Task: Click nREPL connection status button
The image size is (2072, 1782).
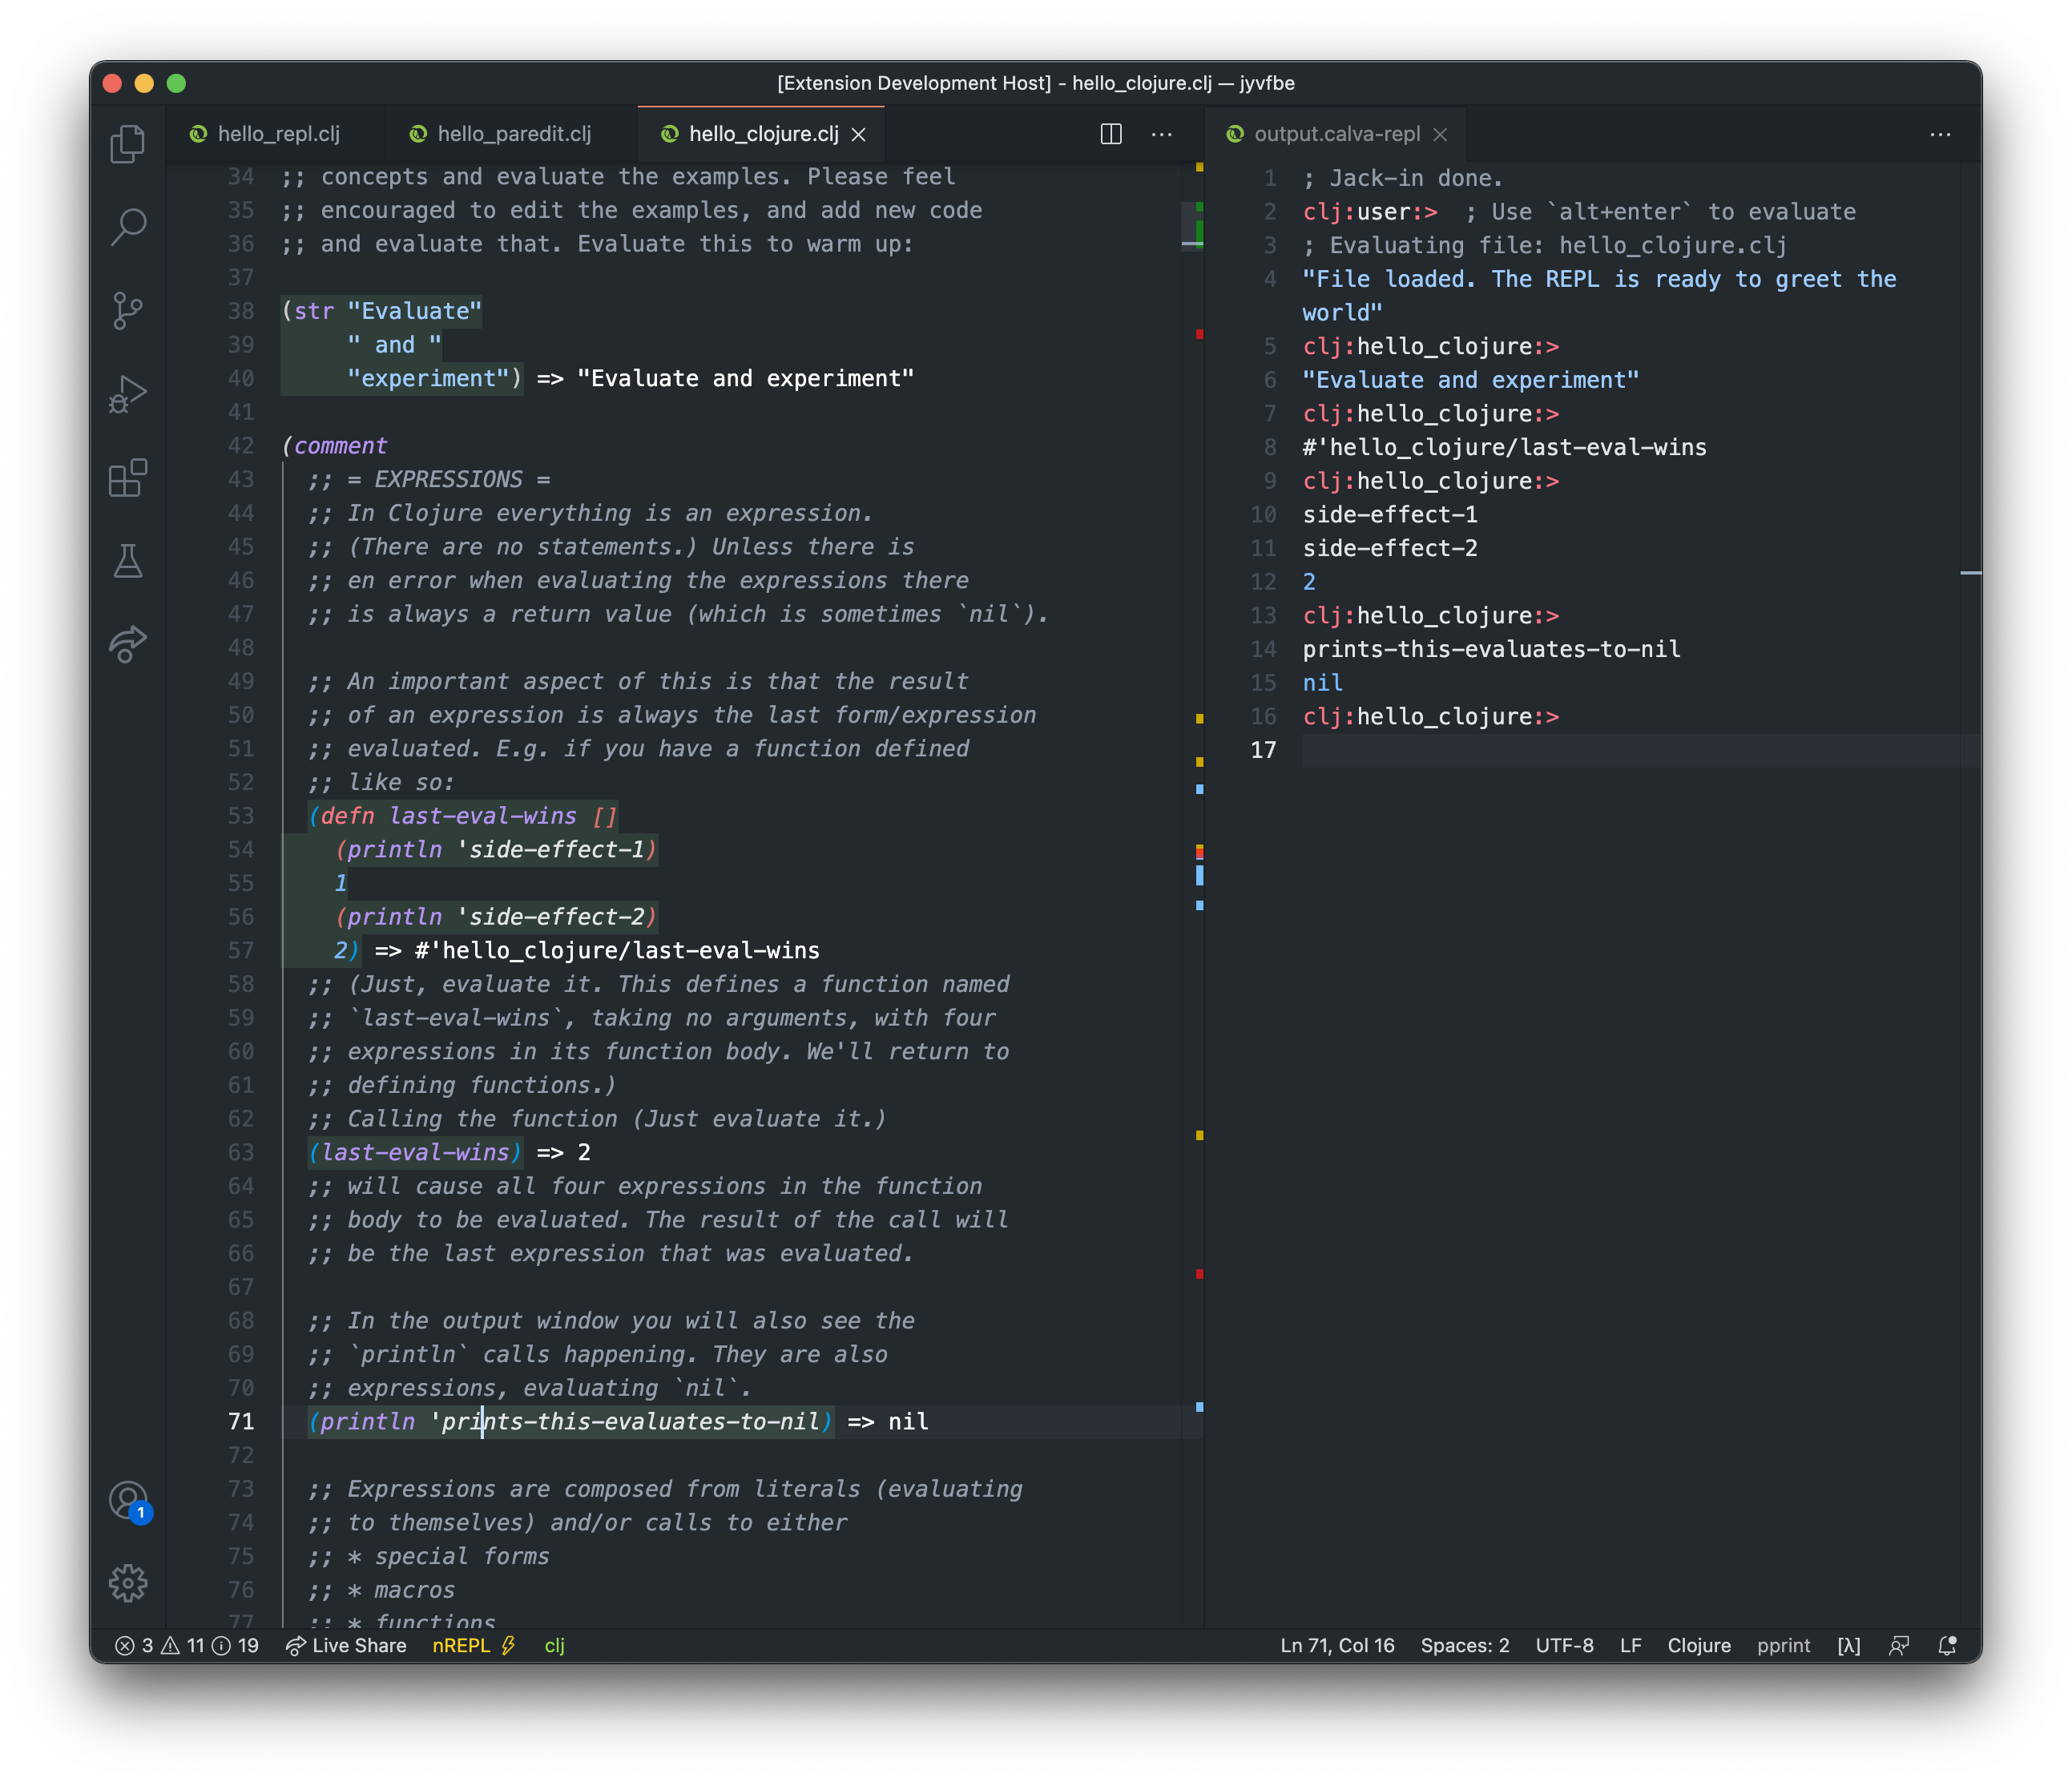Action: 473,1645
